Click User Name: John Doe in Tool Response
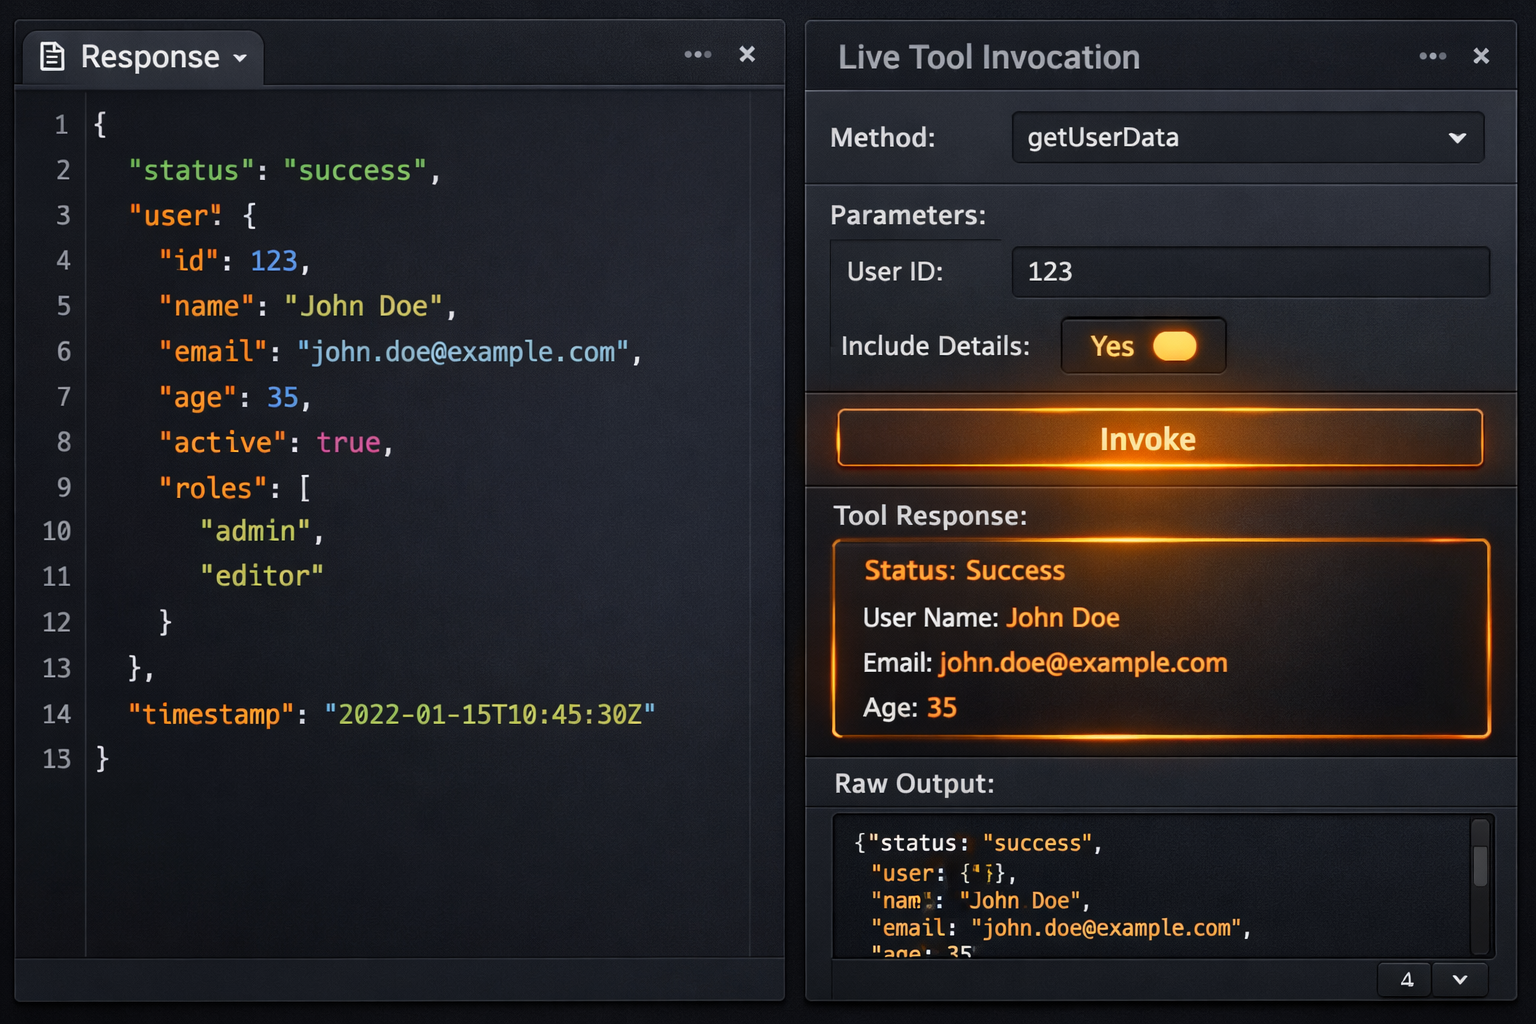 (x=991, y=618)
